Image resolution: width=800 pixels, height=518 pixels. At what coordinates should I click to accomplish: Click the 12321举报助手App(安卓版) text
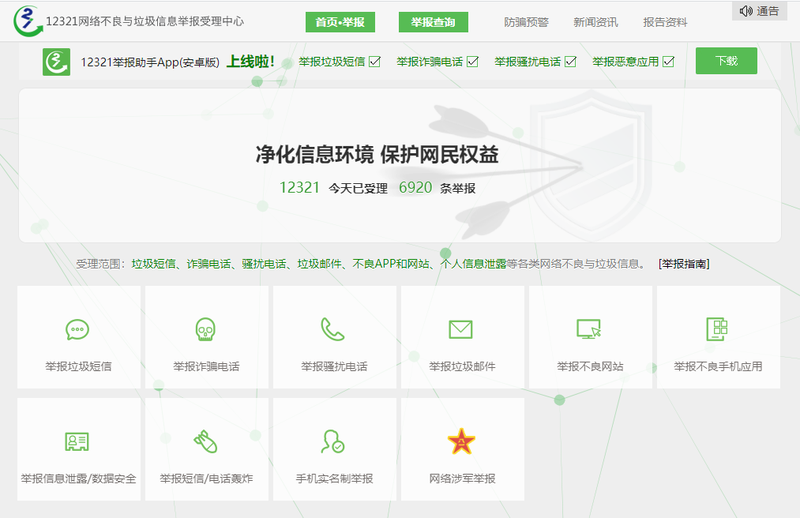click(x=150, y=62)
